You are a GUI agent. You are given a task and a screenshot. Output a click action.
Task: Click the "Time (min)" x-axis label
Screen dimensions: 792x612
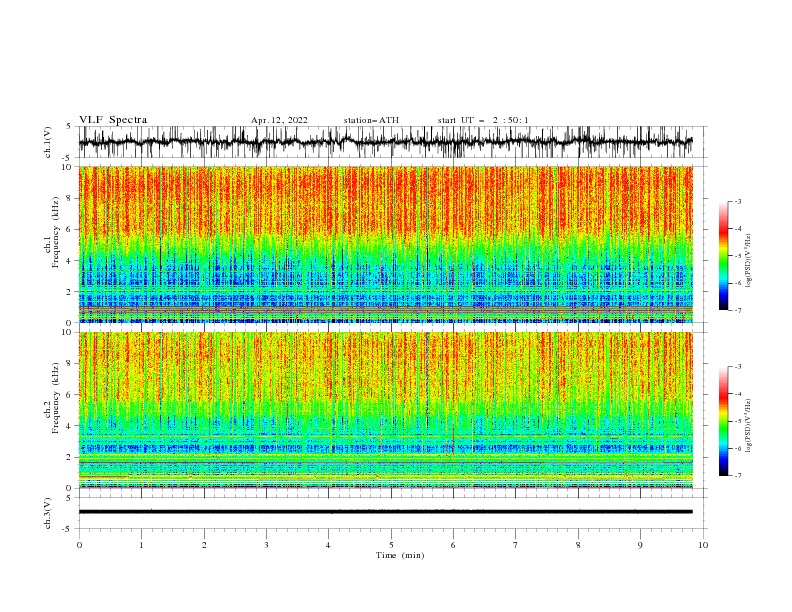tap(400, 555)
